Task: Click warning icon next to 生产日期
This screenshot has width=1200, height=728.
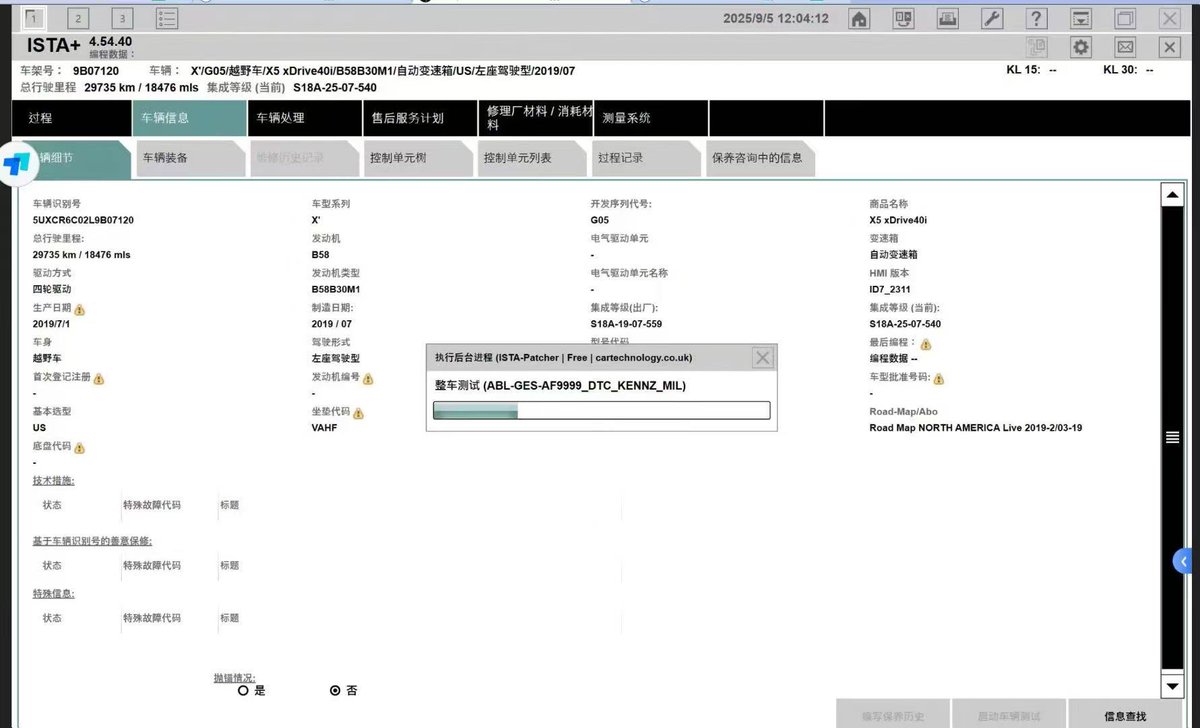Action: pos(80,309)
